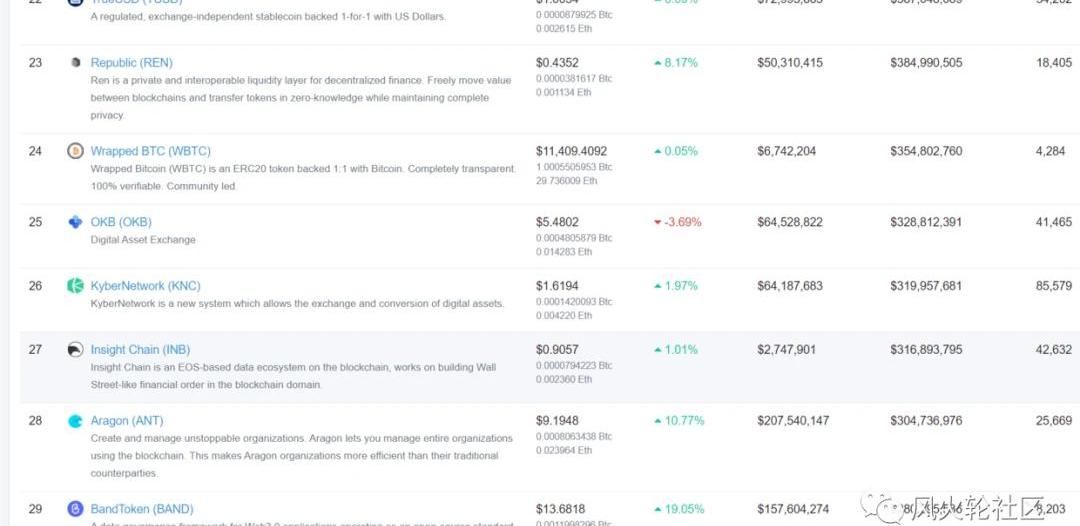Click the Wrapped BTC orange coin icon
This screenshot has height=526, width=1080.
tap(75, 151)
